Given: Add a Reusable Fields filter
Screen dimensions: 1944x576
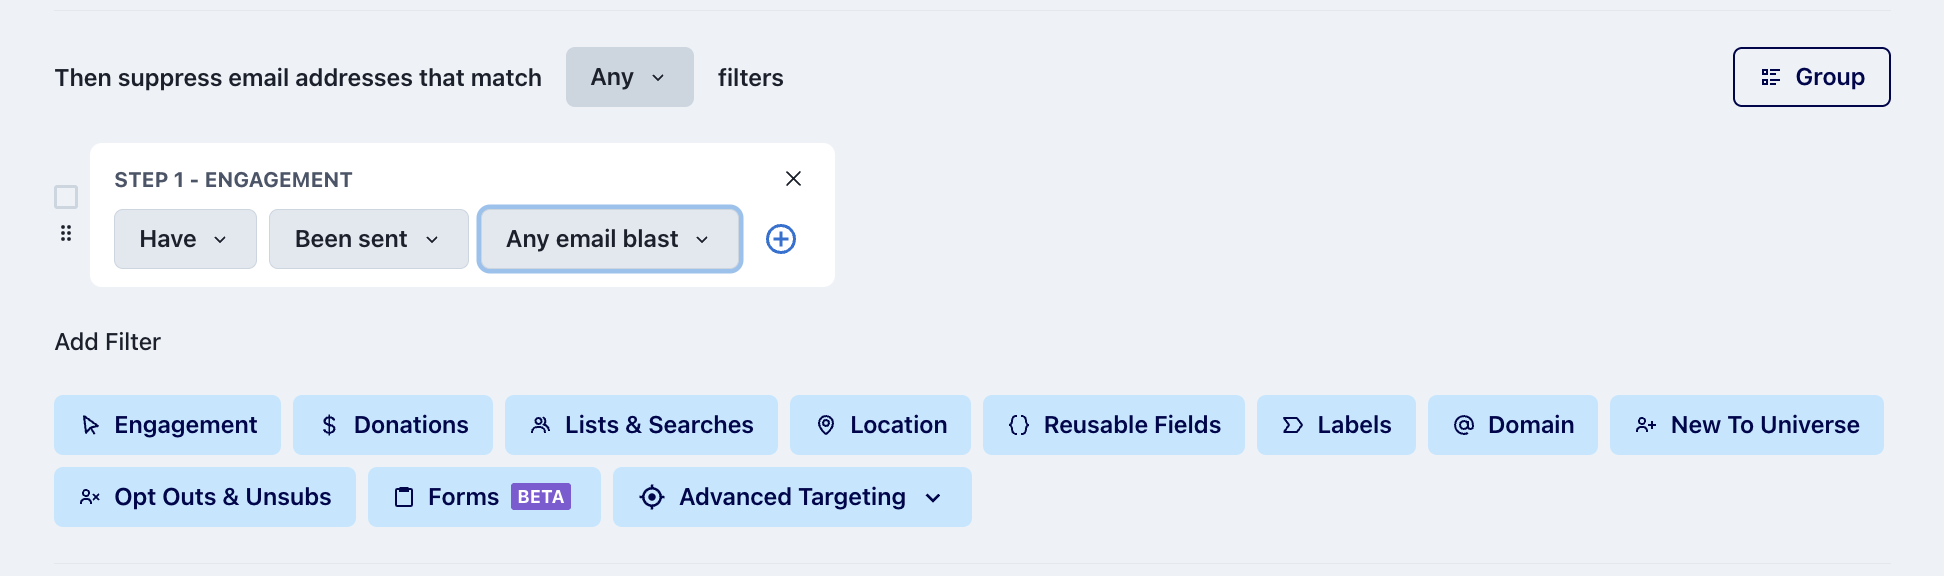Looking at the screenshot, I should 1114,425.
